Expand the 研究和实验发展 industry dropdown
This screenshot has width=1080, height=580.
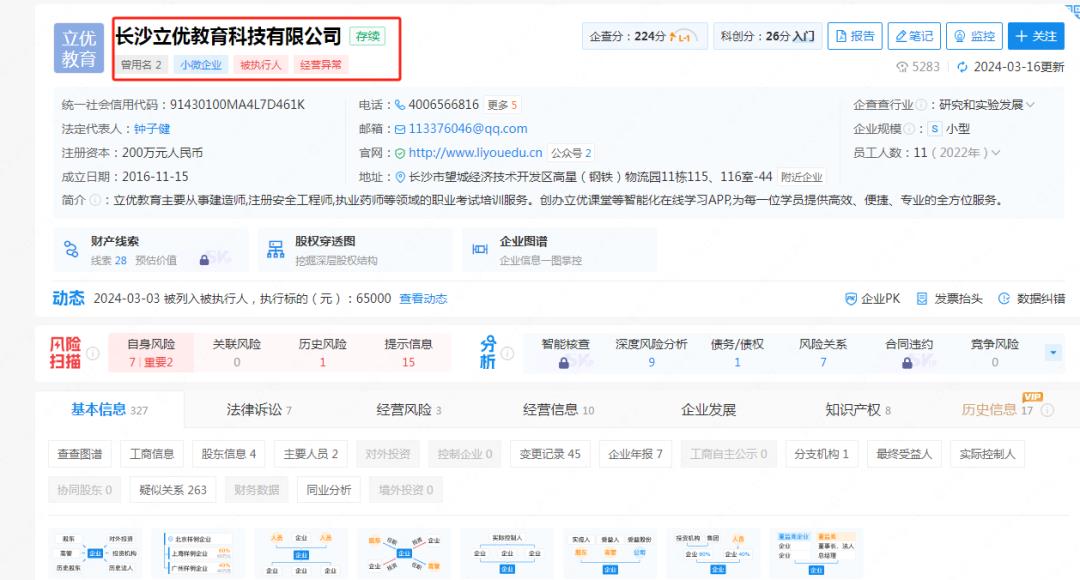(x=1030, y=105)
